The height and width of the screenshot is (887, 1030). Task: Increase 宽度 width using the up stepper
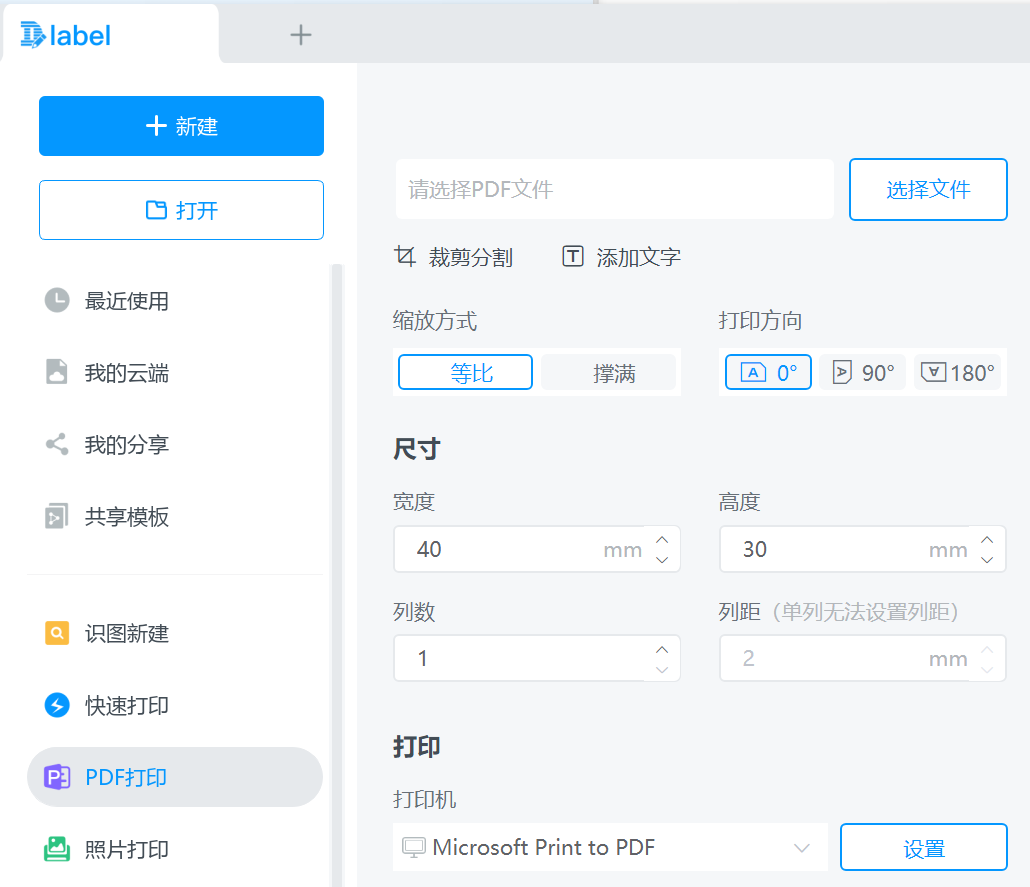pyautogui.click(x=661, y=539)
